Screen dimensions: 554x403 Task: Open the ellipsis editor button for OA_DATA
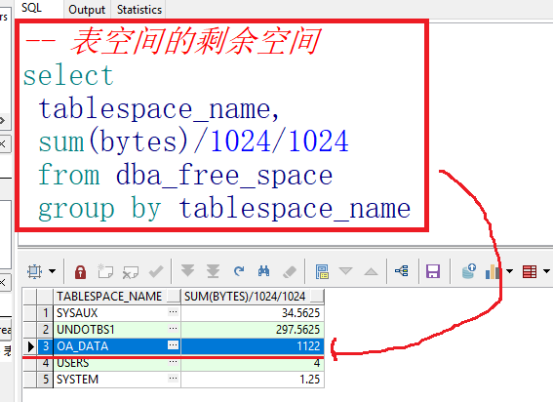173,345
